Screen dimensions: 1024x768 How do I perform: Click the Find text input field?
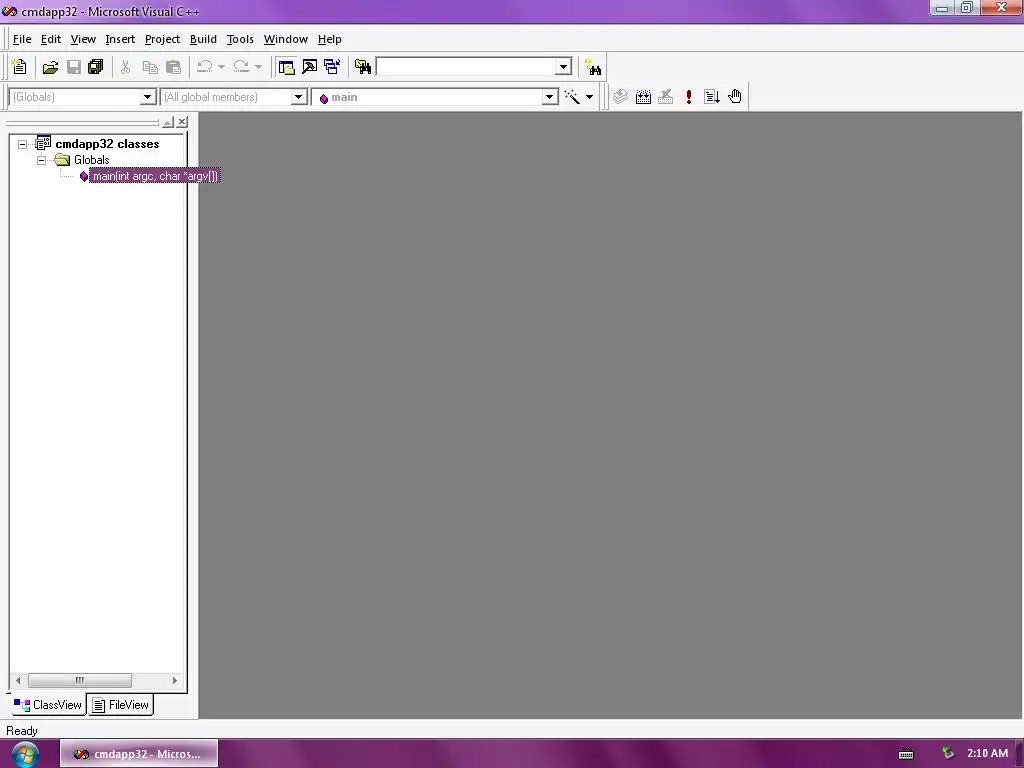coord(466,67)
